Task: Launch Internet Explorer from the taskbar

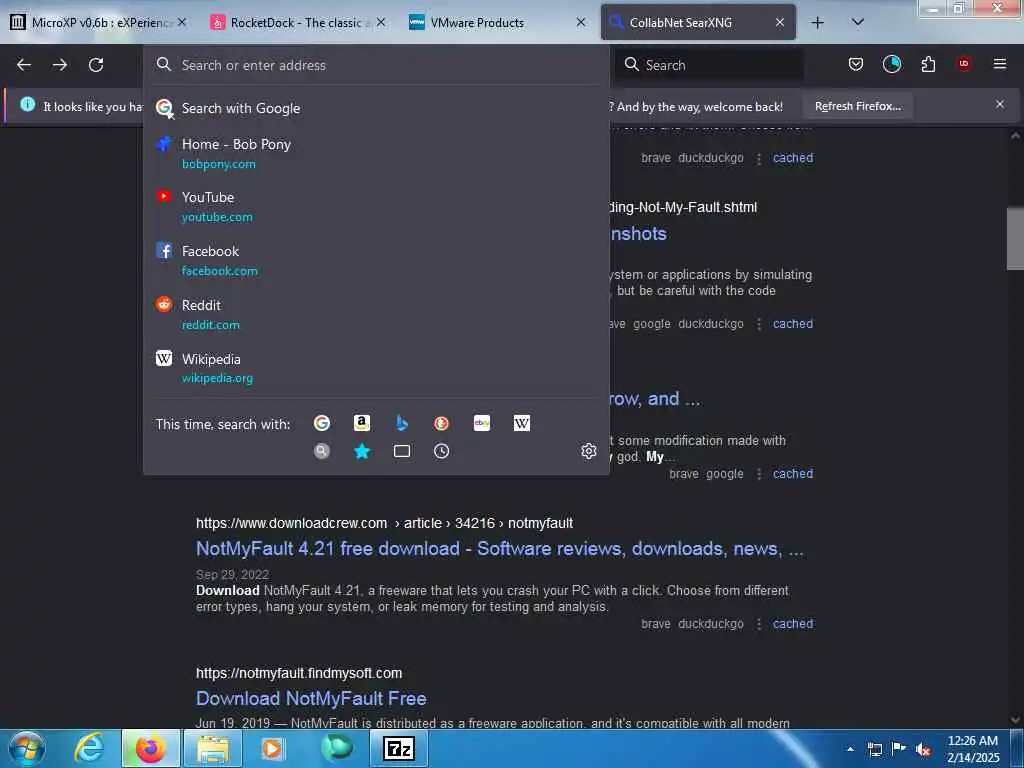Action: point(89,748)
